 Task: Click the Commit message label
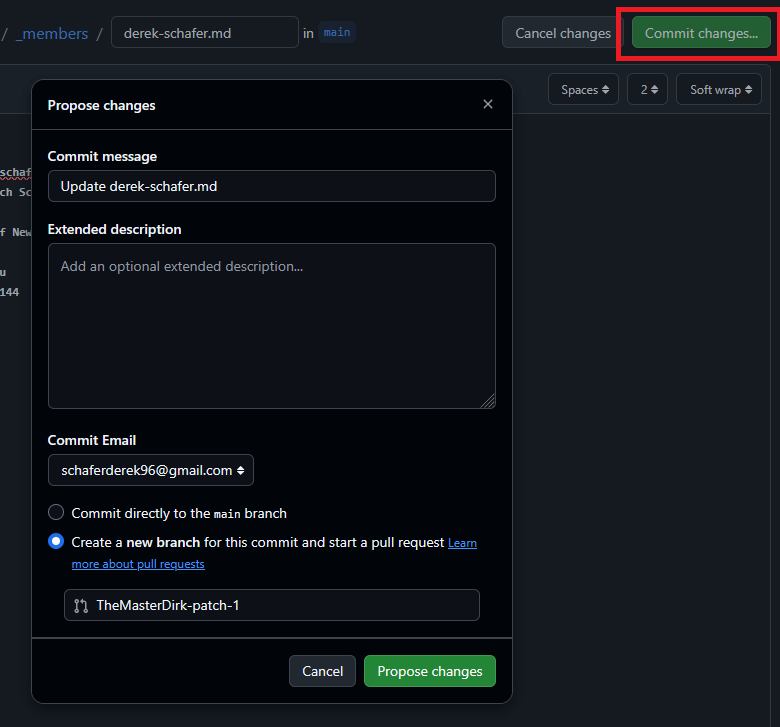(x=102, y=156)
